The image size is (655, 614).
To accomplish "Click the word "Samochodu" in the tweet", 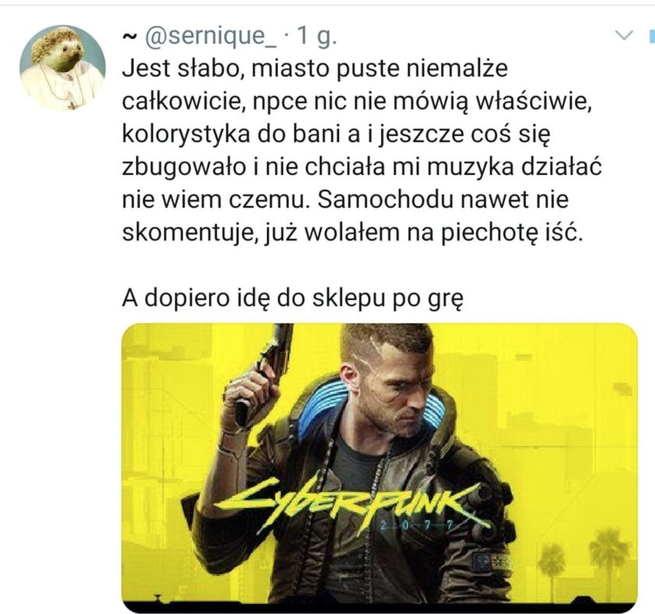I will (x=385, y=200).
